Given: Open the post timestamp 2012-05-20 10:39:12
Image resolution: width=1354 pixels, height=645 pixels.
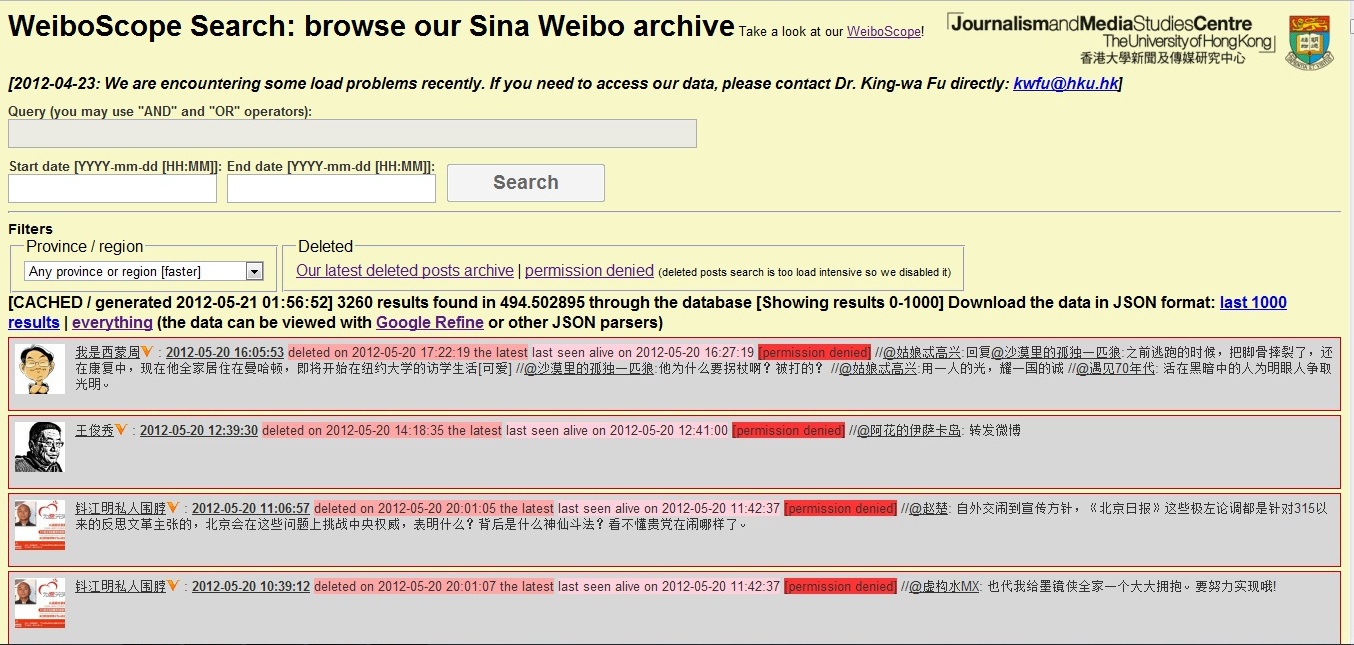Looking at the screenshot, I should pos(251,586).
